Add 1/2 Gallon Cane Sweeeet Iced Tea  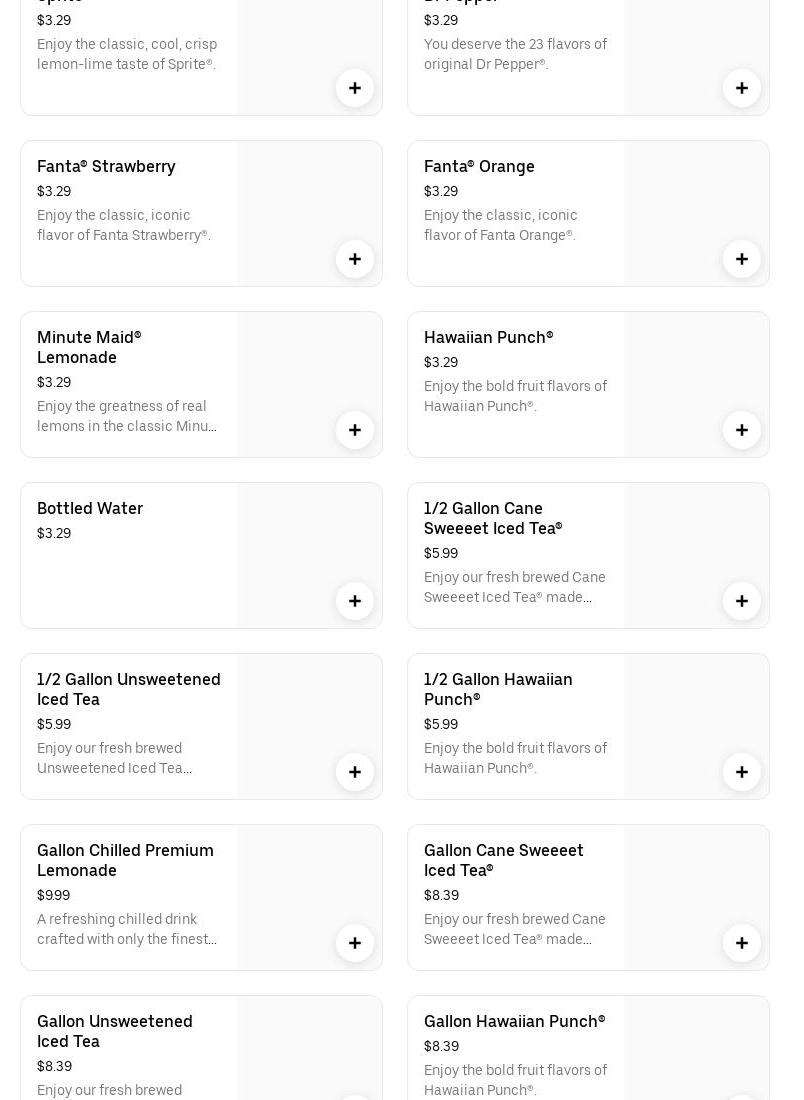742,601
